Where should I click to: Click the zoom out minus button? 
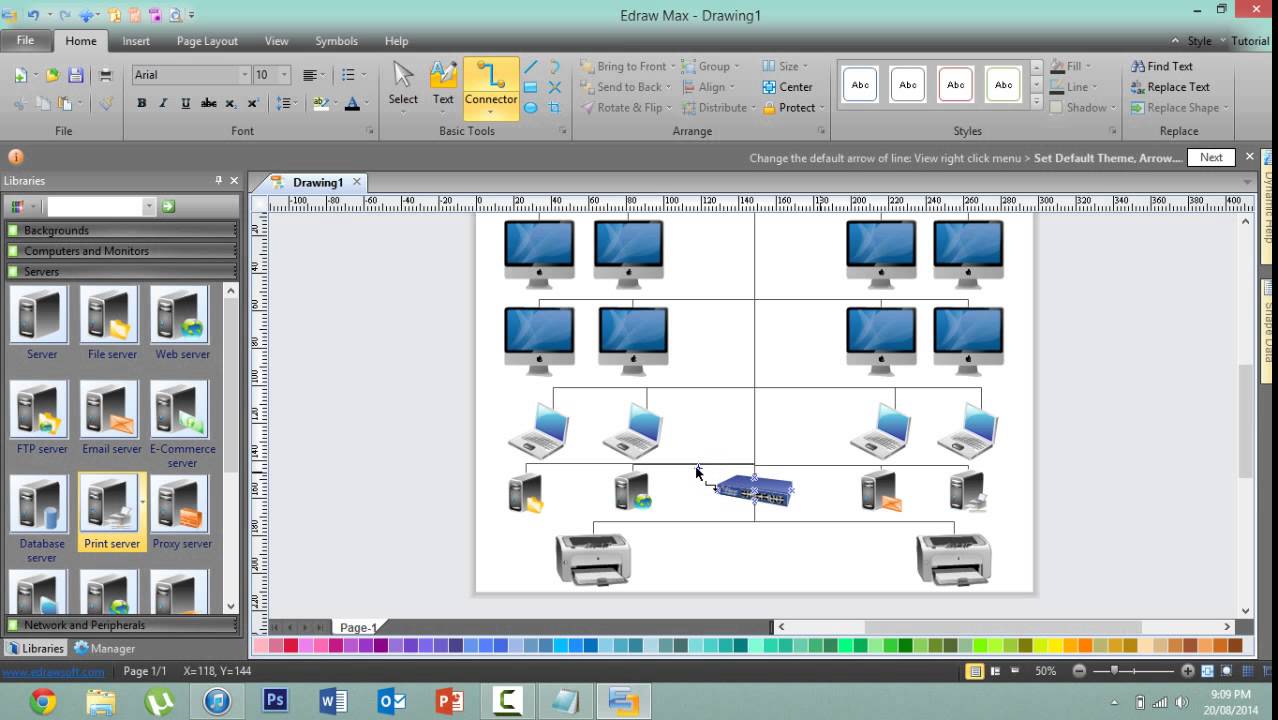pyautogui.click(x=1079, y=671)
